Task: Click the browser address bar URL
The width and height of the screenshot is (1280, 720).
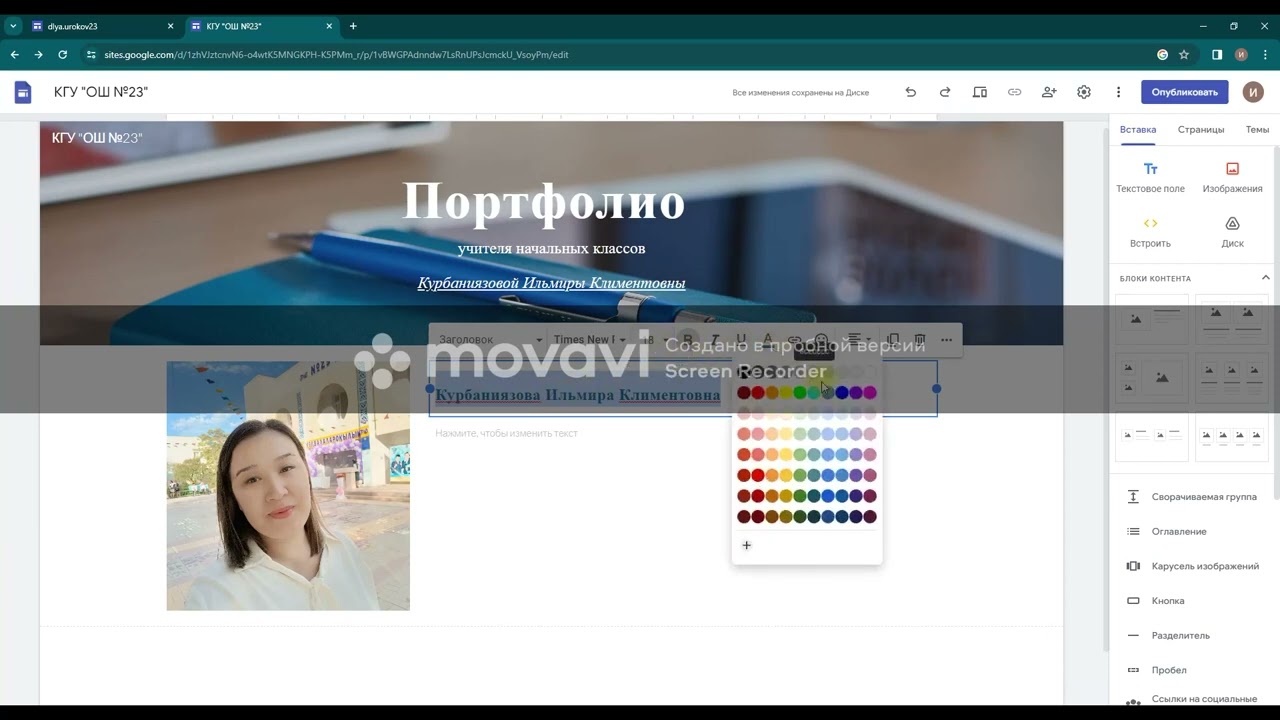Action: pyautogui.click(x=336, y=55)
